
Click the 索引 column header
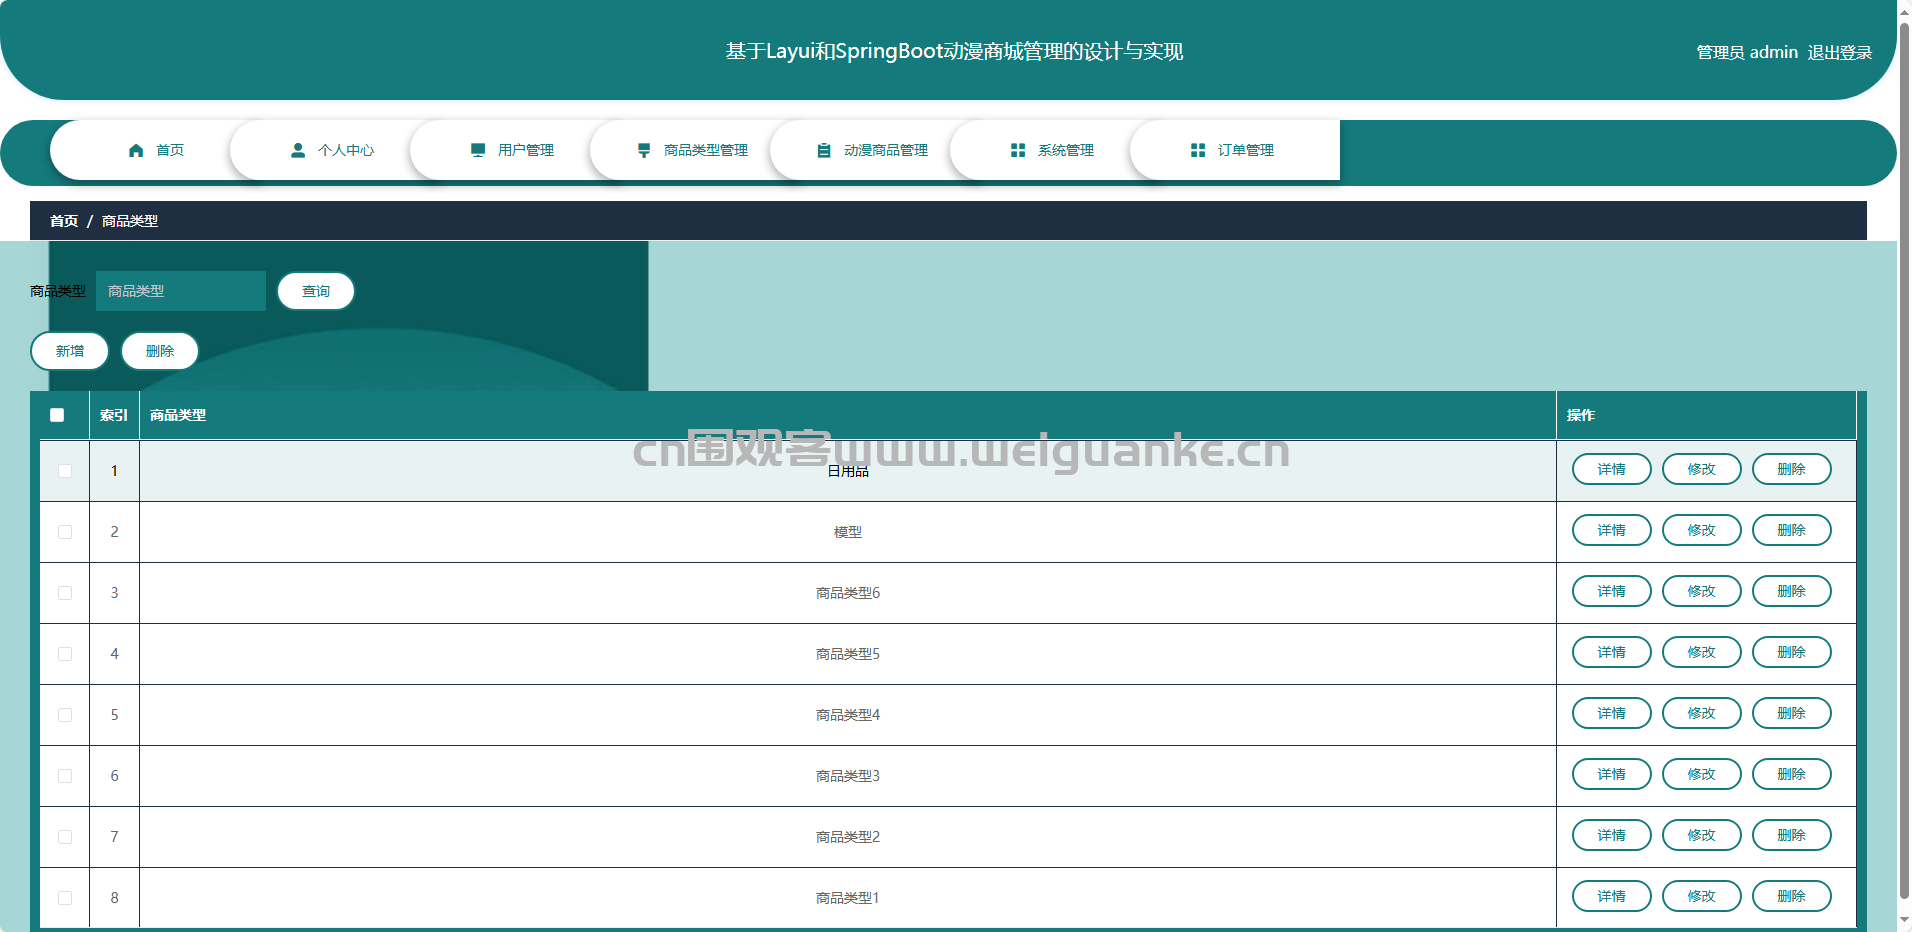pos(114,415)
